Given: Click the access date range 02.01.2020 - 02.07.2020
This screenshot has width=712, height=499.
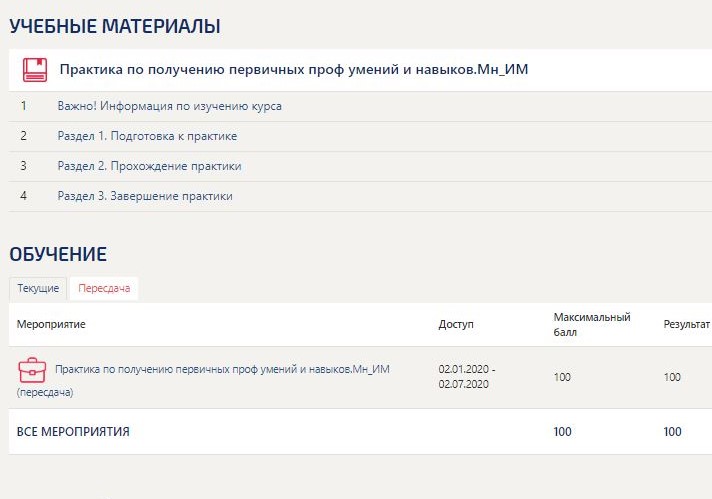Looking at the screenshot, I should click(x=466, y=376).
